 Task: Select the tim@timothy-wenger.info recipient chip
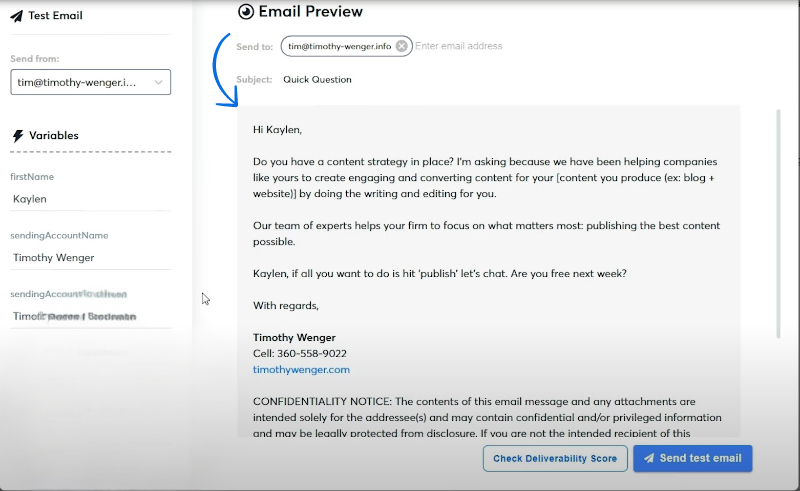coord(339,46)
